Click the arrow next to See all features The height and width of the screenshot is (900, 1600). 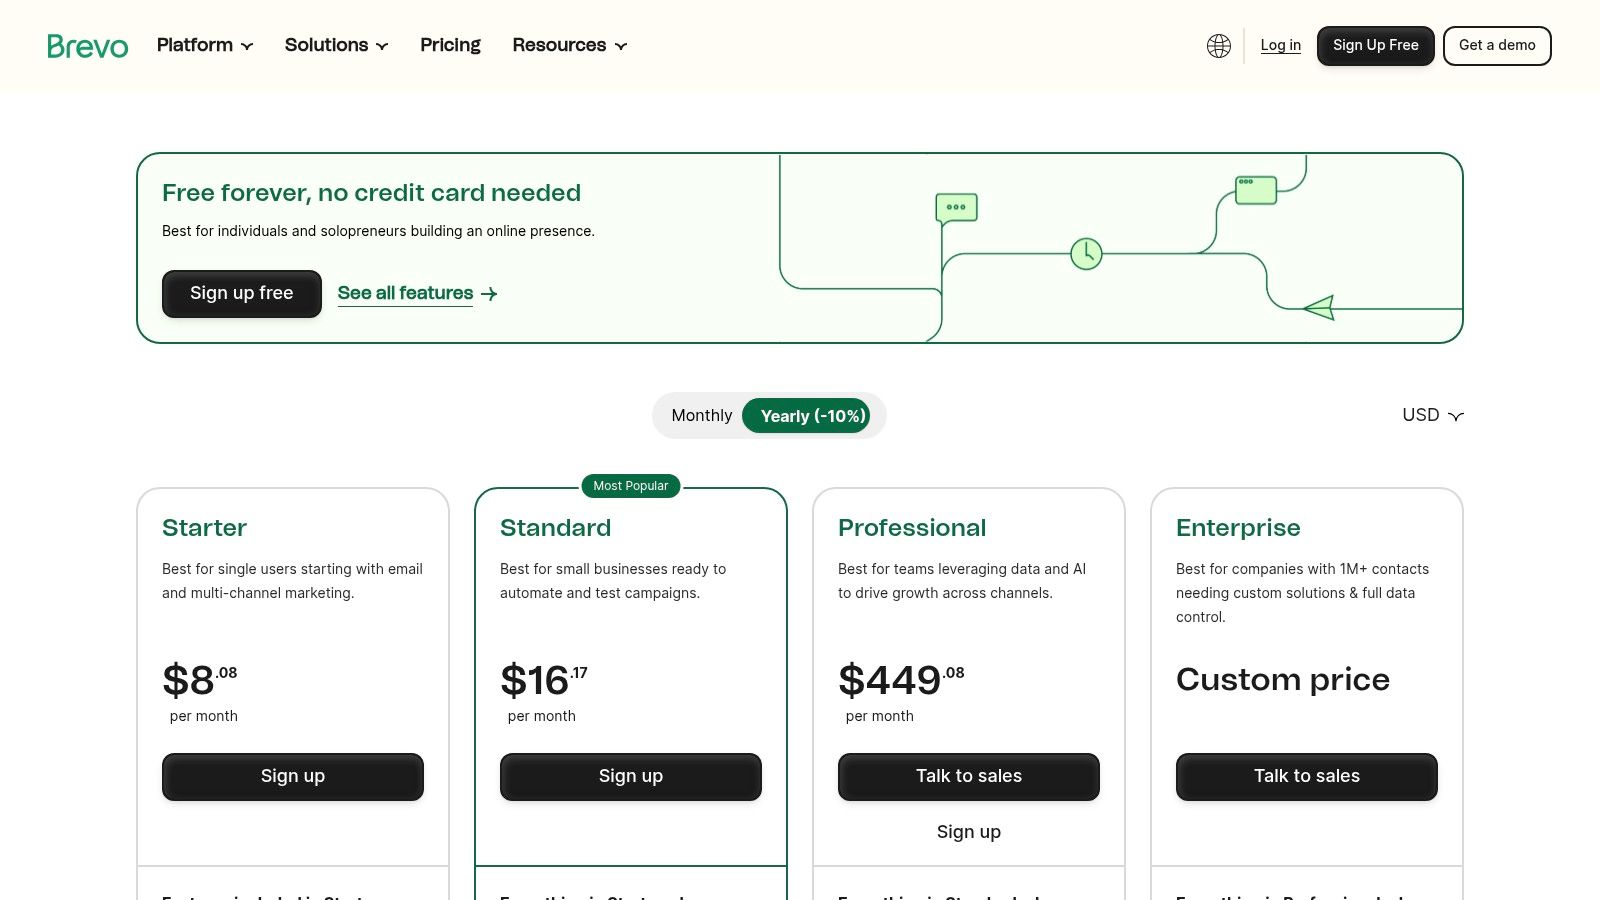pos(489,294)
